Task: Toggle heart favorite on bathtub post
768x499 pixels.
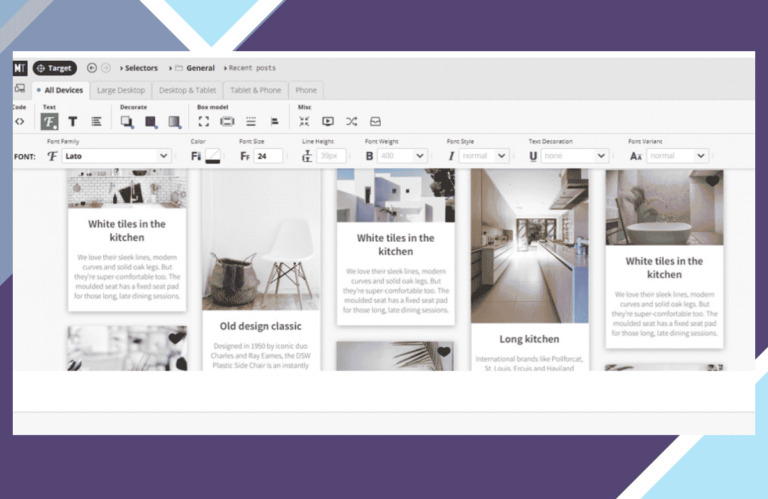Action: point(712,181)
